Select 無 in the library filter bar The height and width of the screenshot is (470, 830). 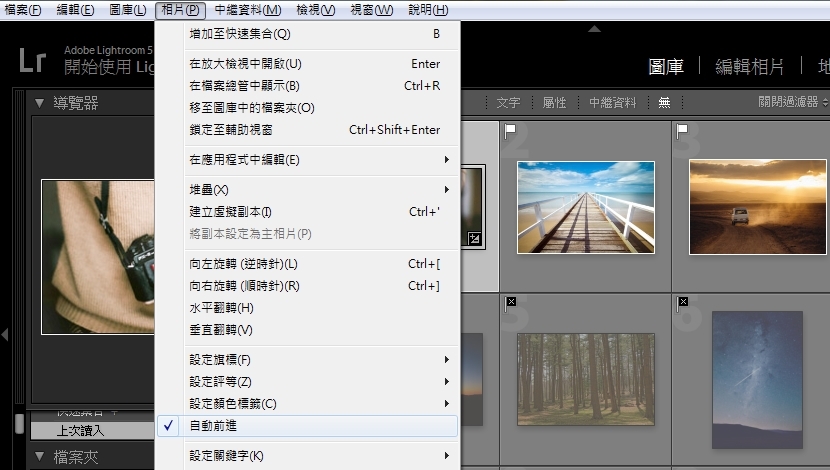(664, 103)
